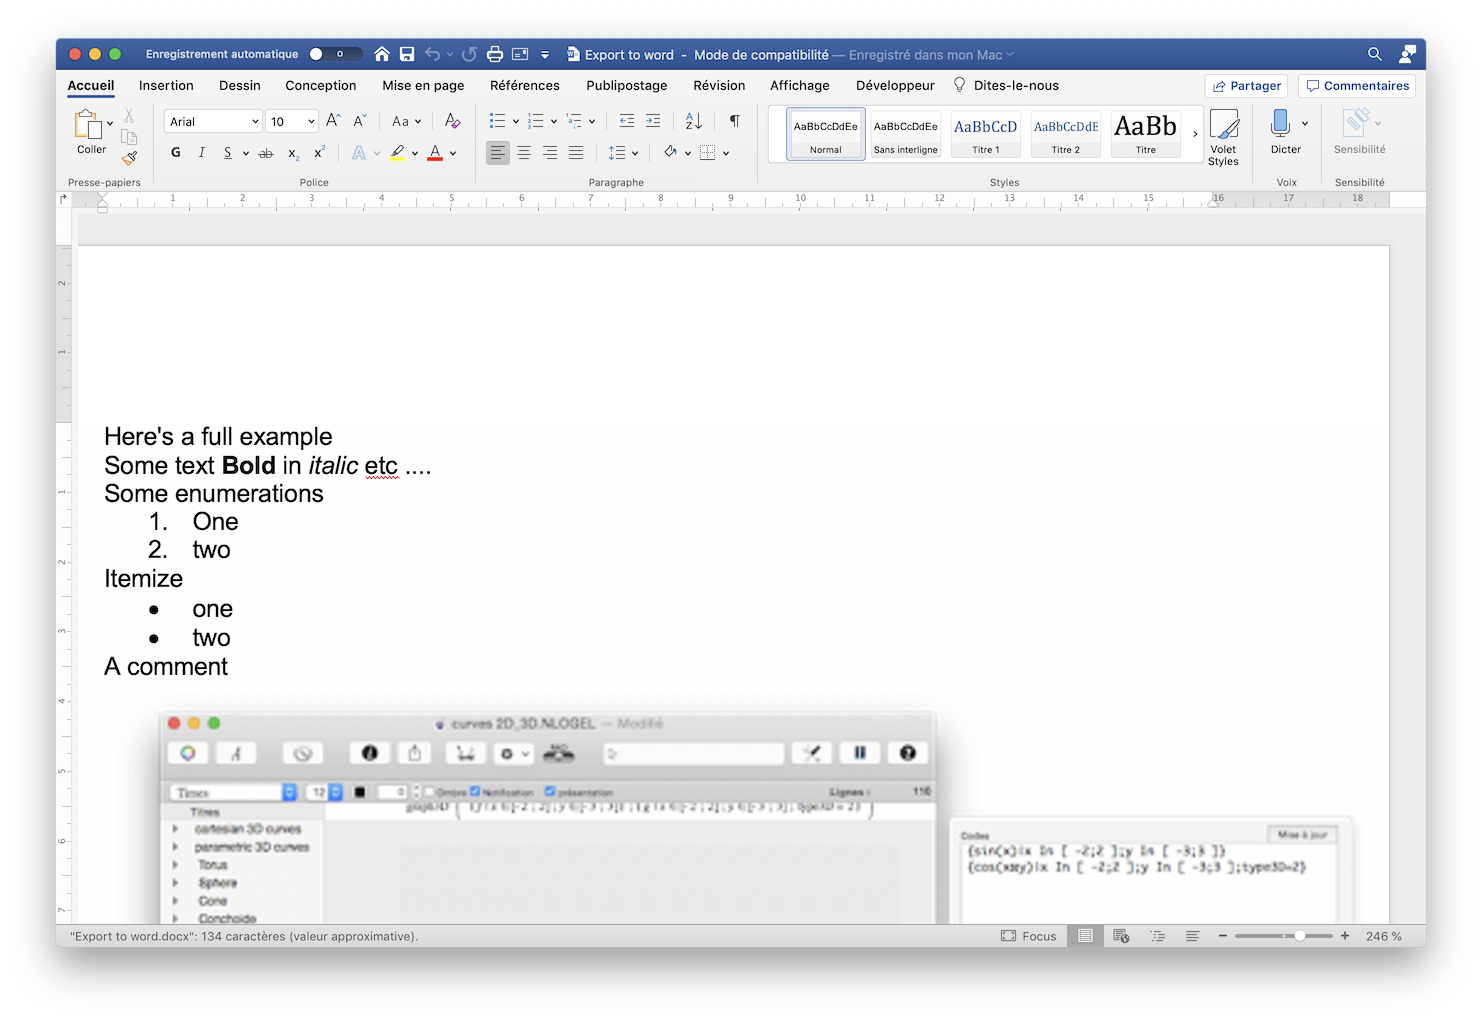The width and height of the screenshot is (1482, 1021).
Task: Click the Home icon in title bar
Action: tap(382, 54)
